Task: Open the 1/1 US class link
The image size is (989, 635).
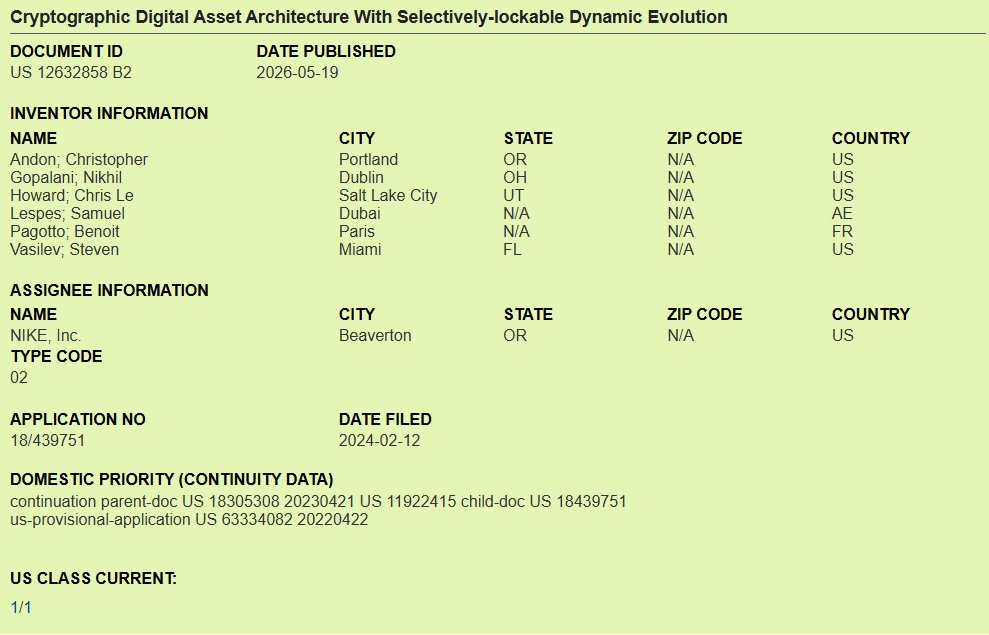Action: [21, 607]
